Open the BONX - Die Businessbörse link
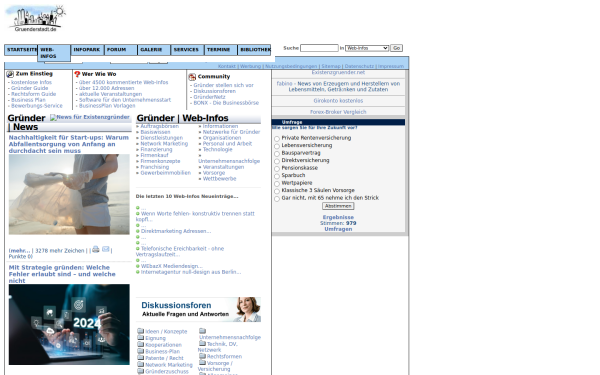Screen dimensions: 600x375 point(226,103)
